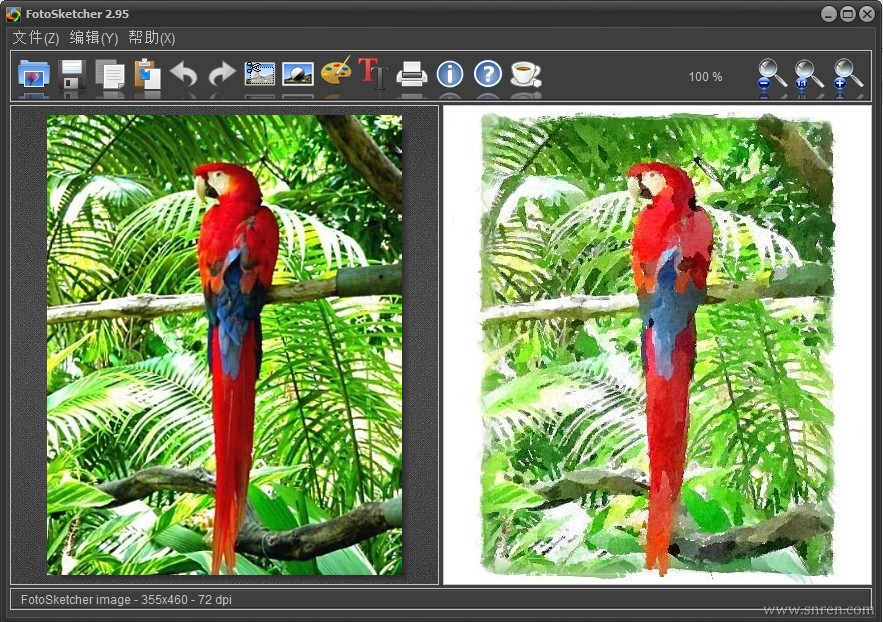
Task: Save the drawing using the floppy disk icon
Action: (x=72, y=73)
